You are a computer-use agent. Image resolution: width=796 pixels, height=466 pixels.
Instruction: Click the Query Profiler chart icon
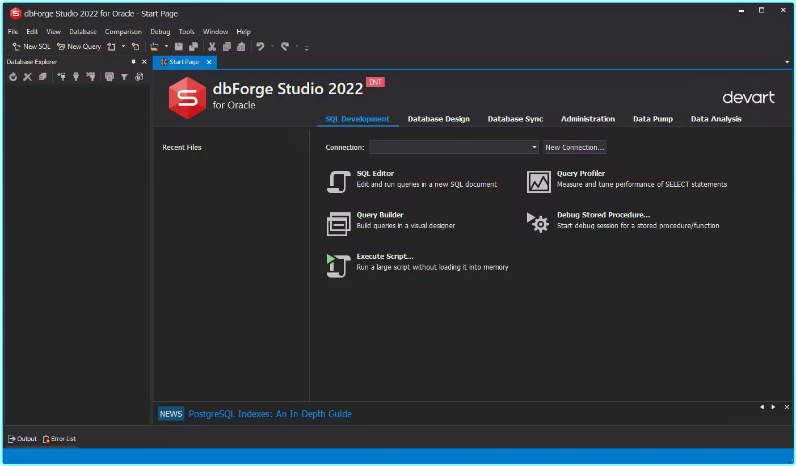[538, 181]
